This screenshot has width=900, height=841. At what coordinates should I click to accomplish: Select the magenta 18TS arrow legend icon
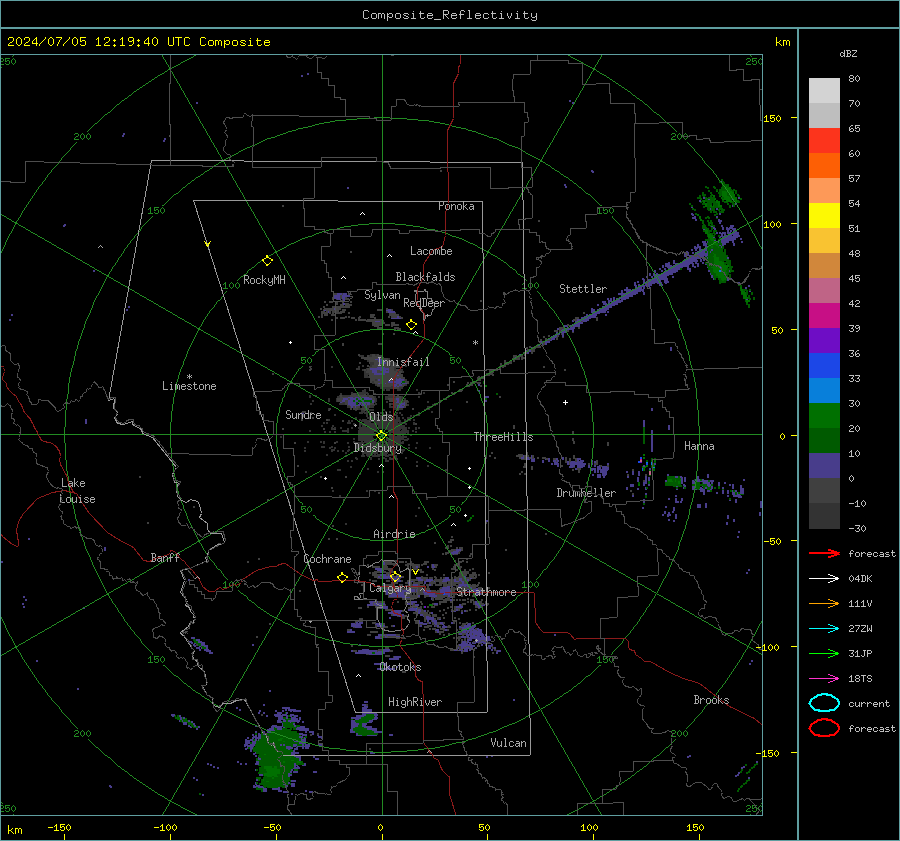pos(824,679)
